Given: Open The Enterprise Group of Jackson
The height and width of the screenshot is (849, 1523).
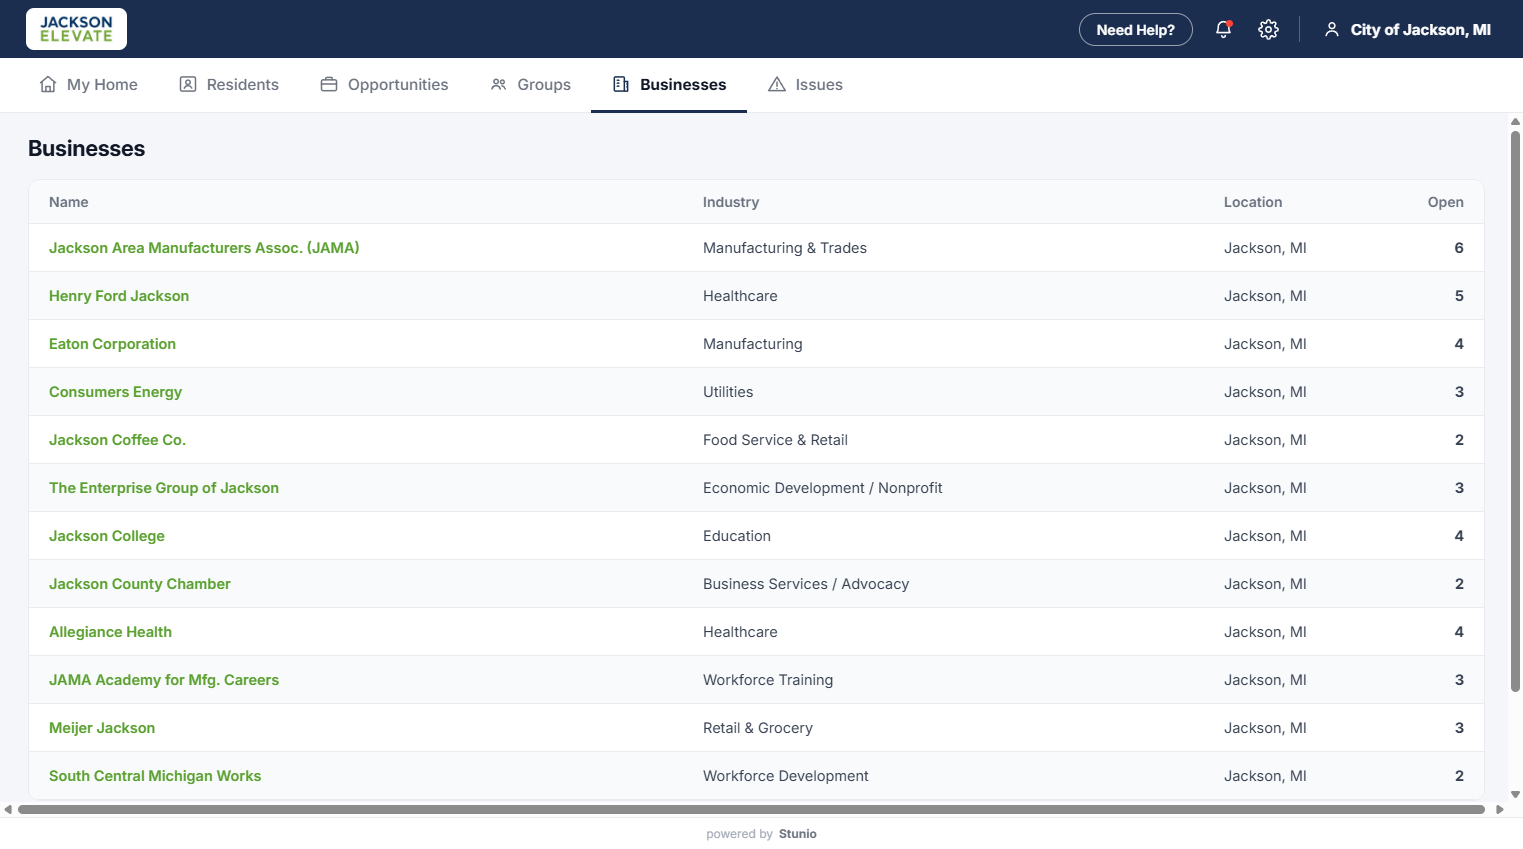Looking at the screenshot, I should 164,488.
